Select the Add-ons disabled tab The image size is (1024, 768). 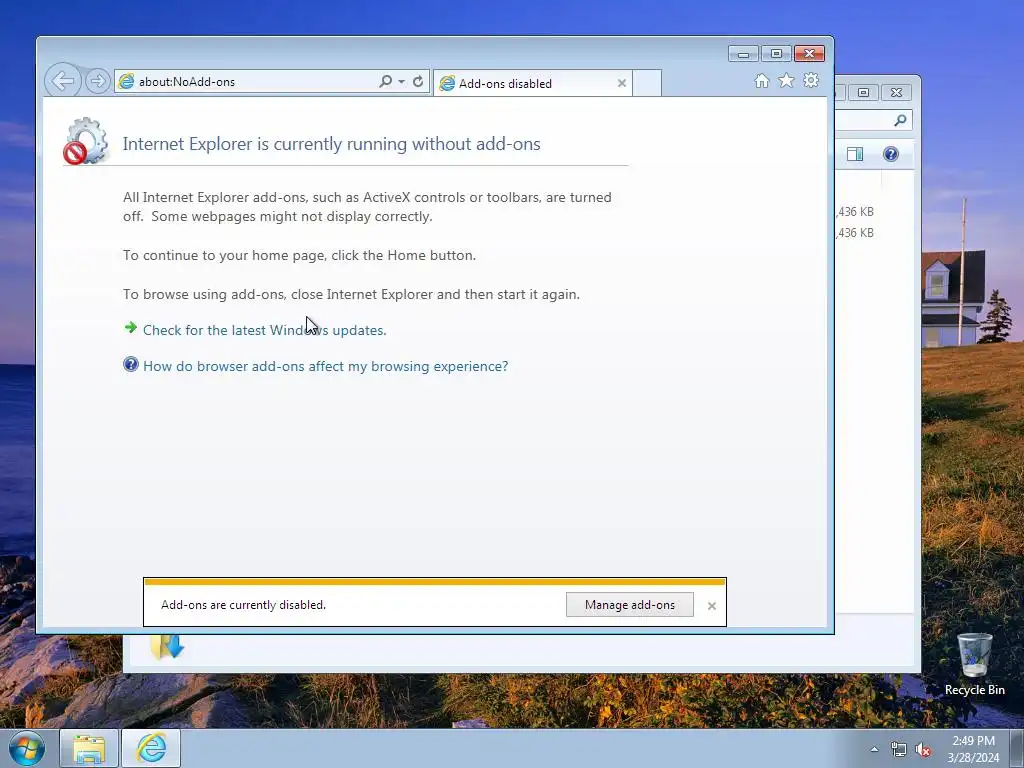click(x=532, y=84)
